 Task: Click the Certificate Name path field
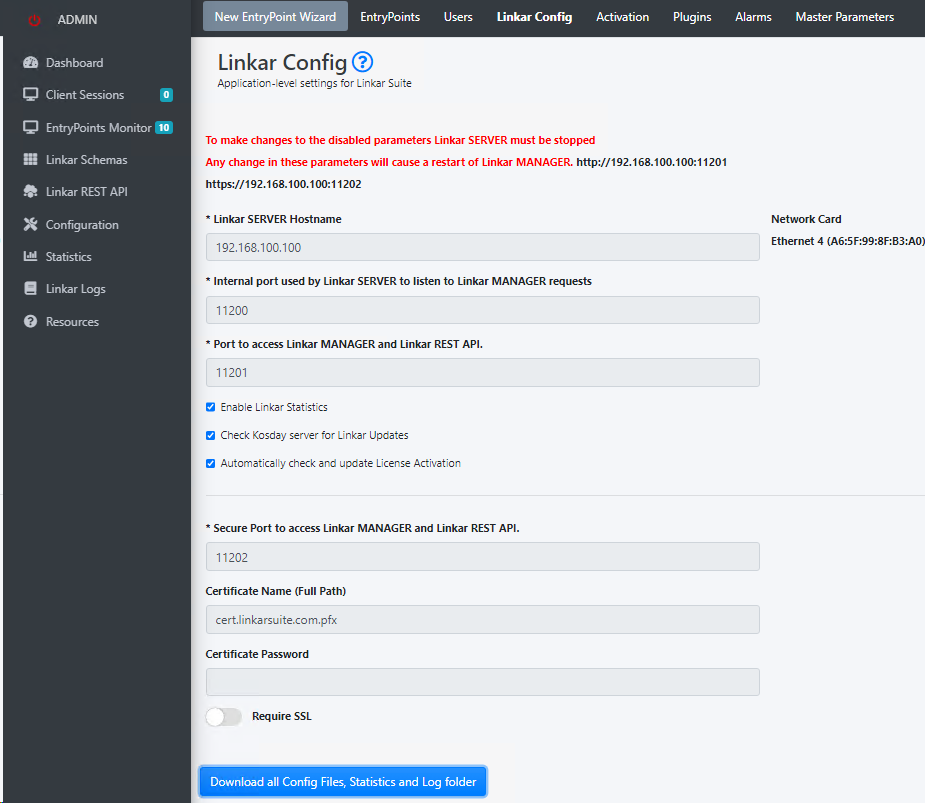tap(483, 620)
